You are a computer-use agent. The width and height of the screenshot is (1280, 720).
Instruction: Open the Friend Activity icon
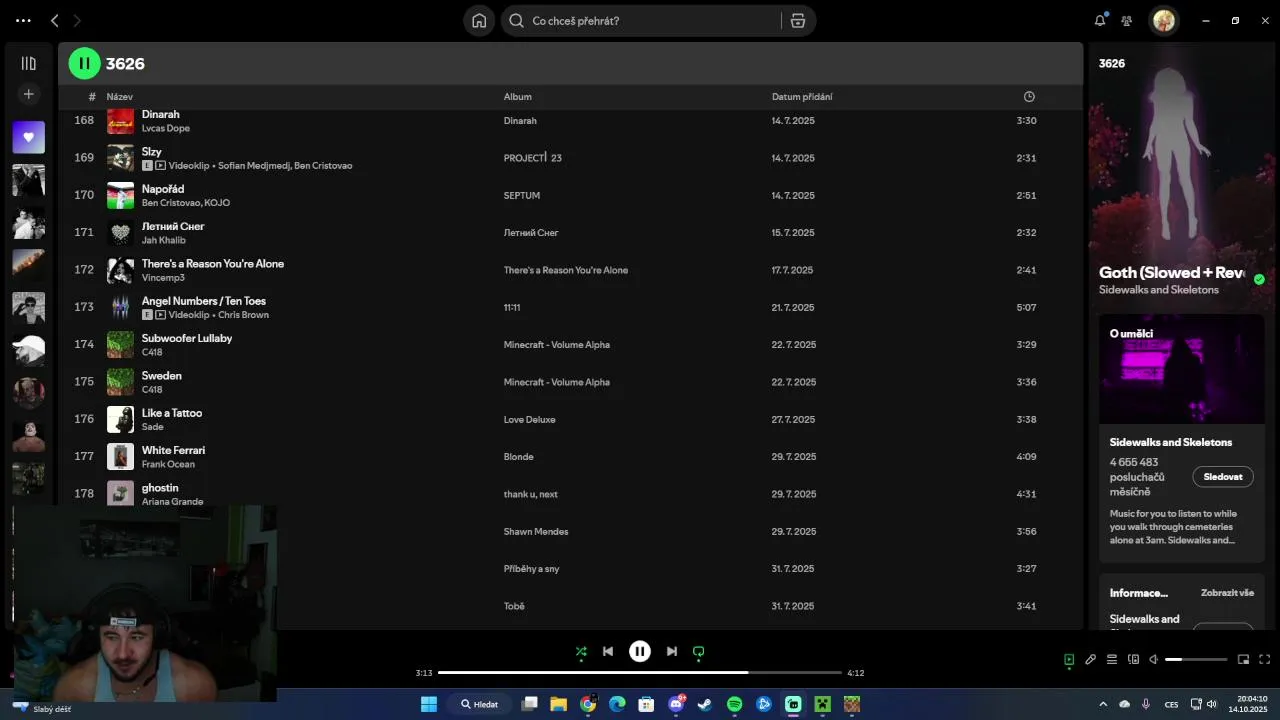(x=1127, y=20)
